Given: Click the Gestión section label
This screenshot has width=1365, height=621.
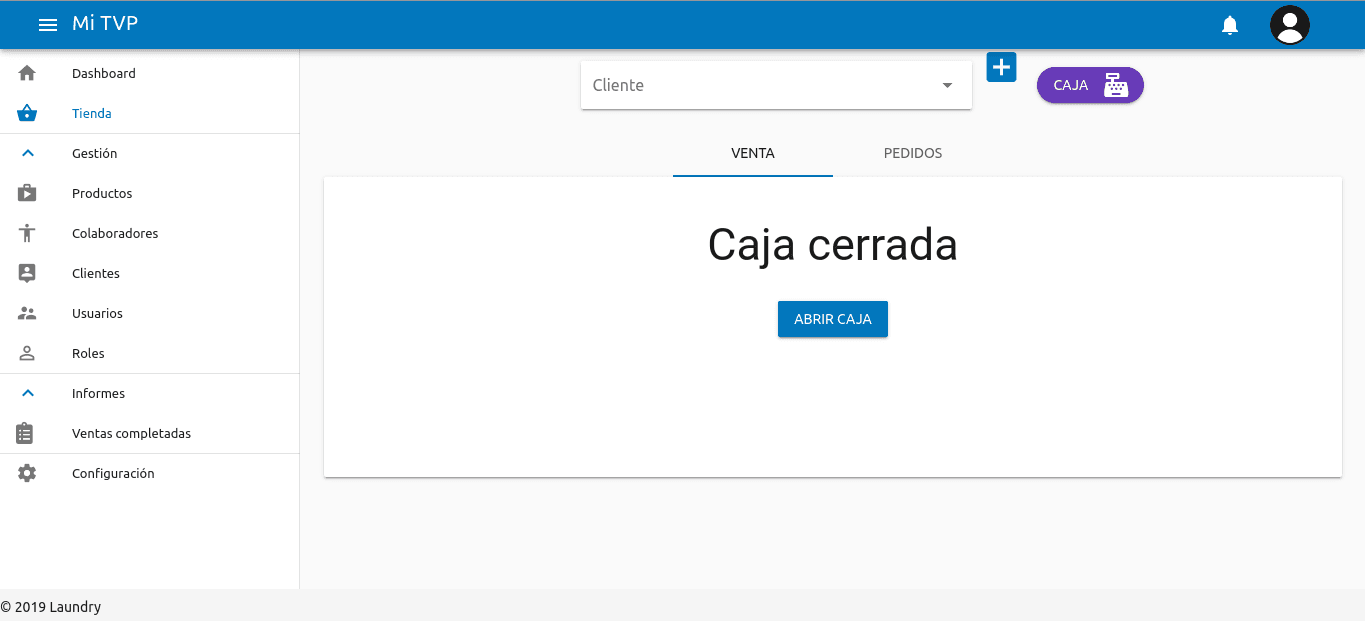Looking at the screenshot, I should point(95,153).
